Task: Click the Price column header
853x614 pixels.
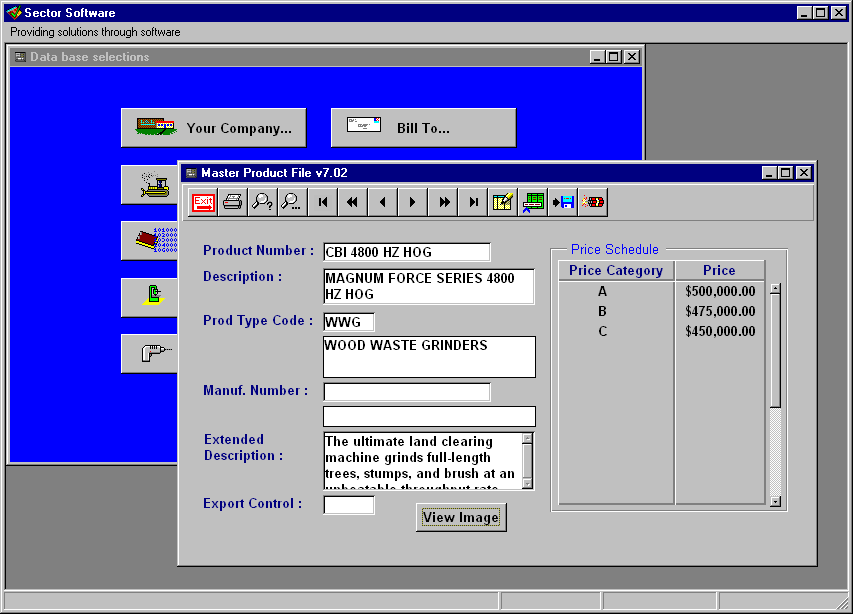Action: [x=720, y=270]
